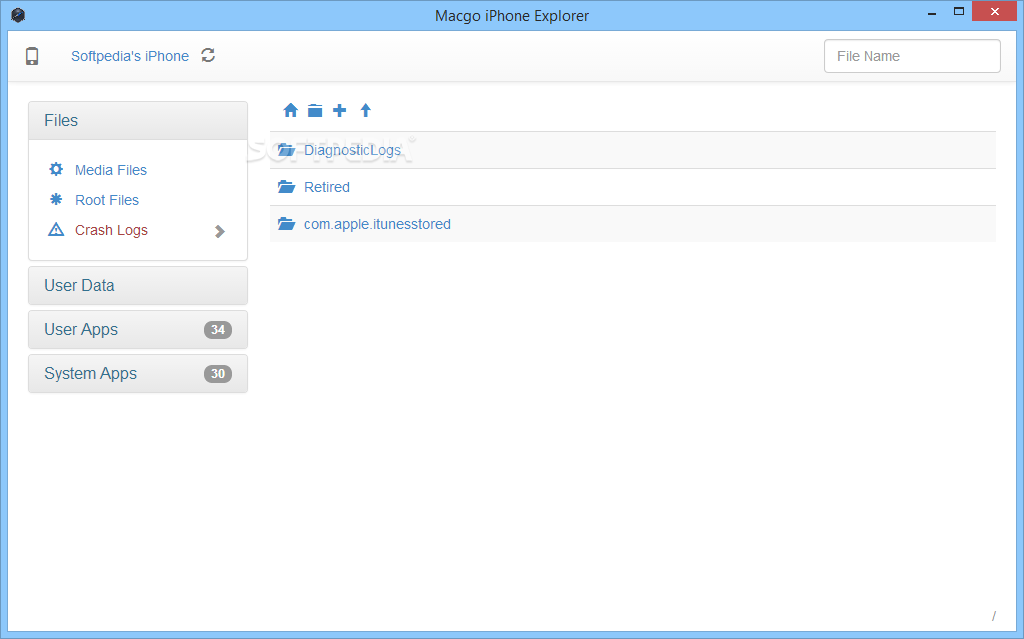Minimize the Macgo iPhone Explorer window

tap(932, 12)
